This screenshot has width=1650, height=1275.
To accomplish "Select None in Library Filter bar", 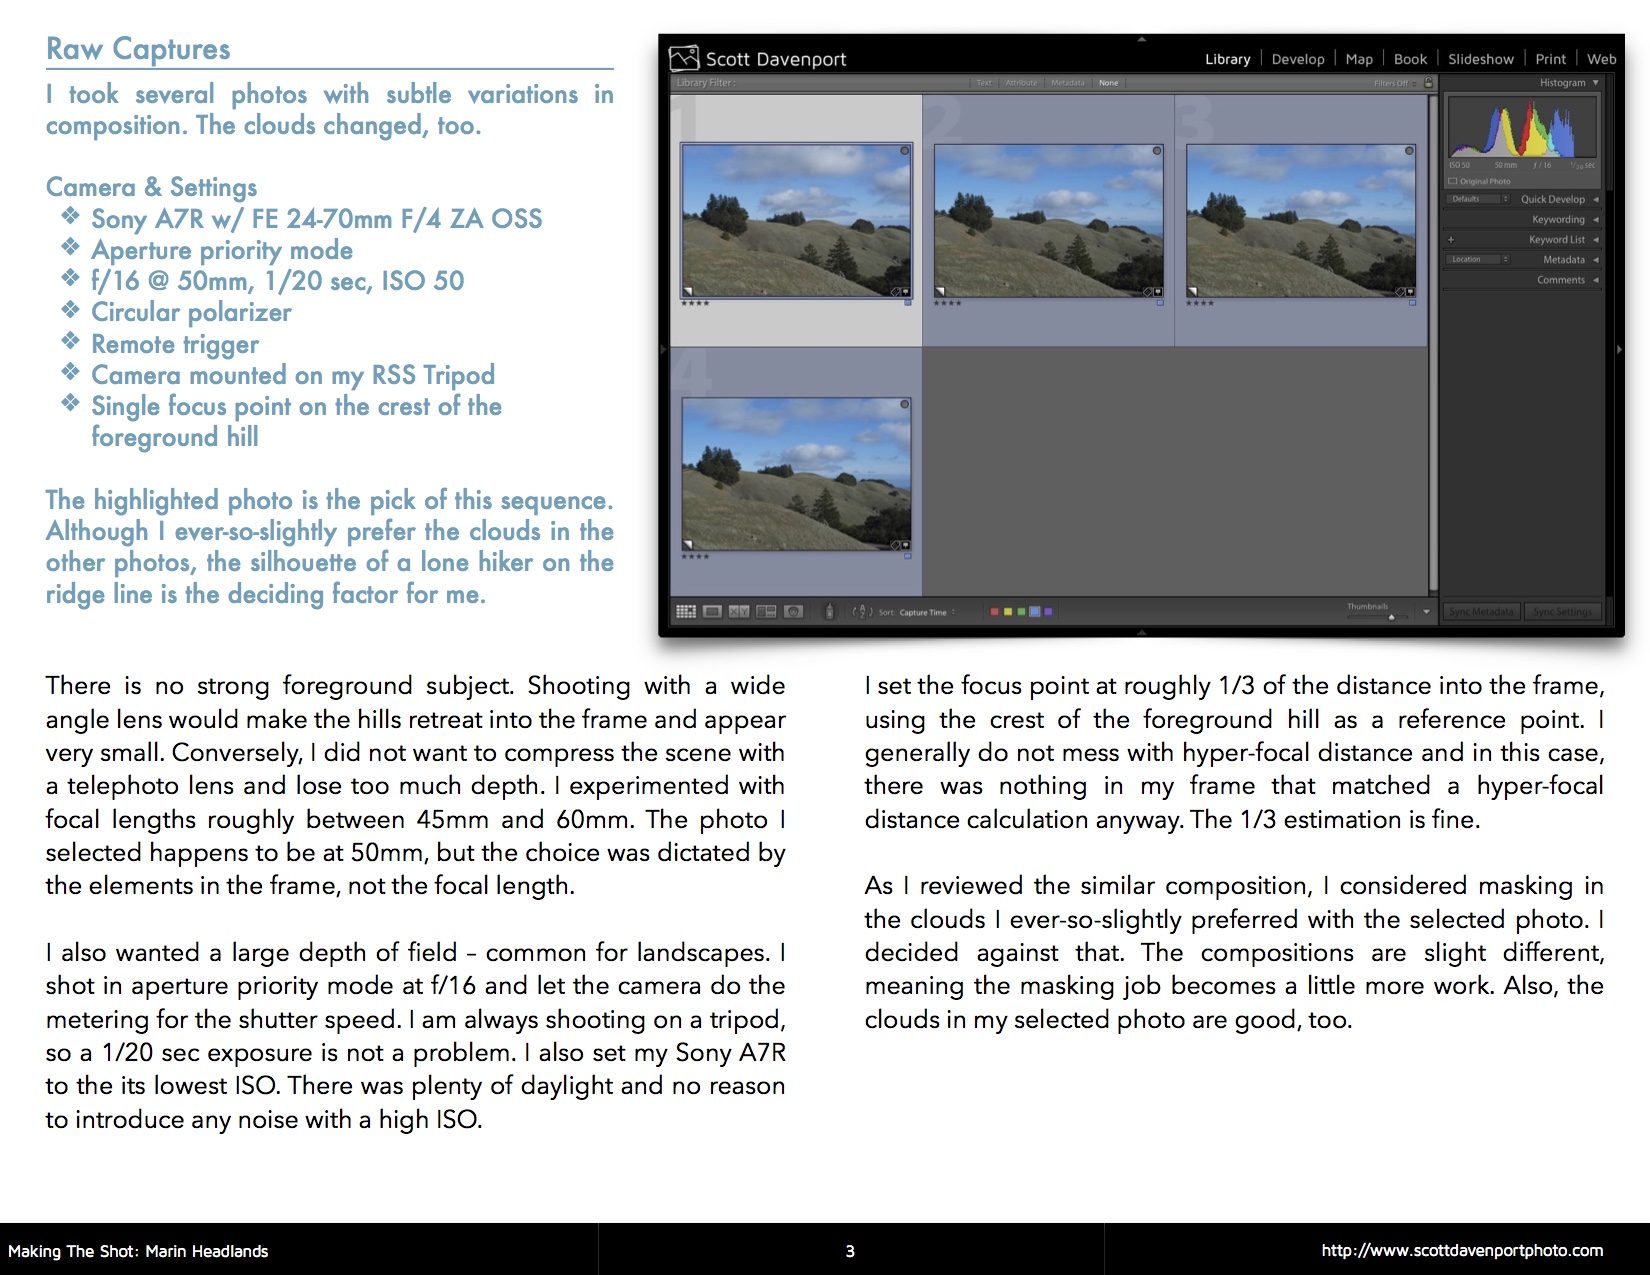I will coord(1108,83).
